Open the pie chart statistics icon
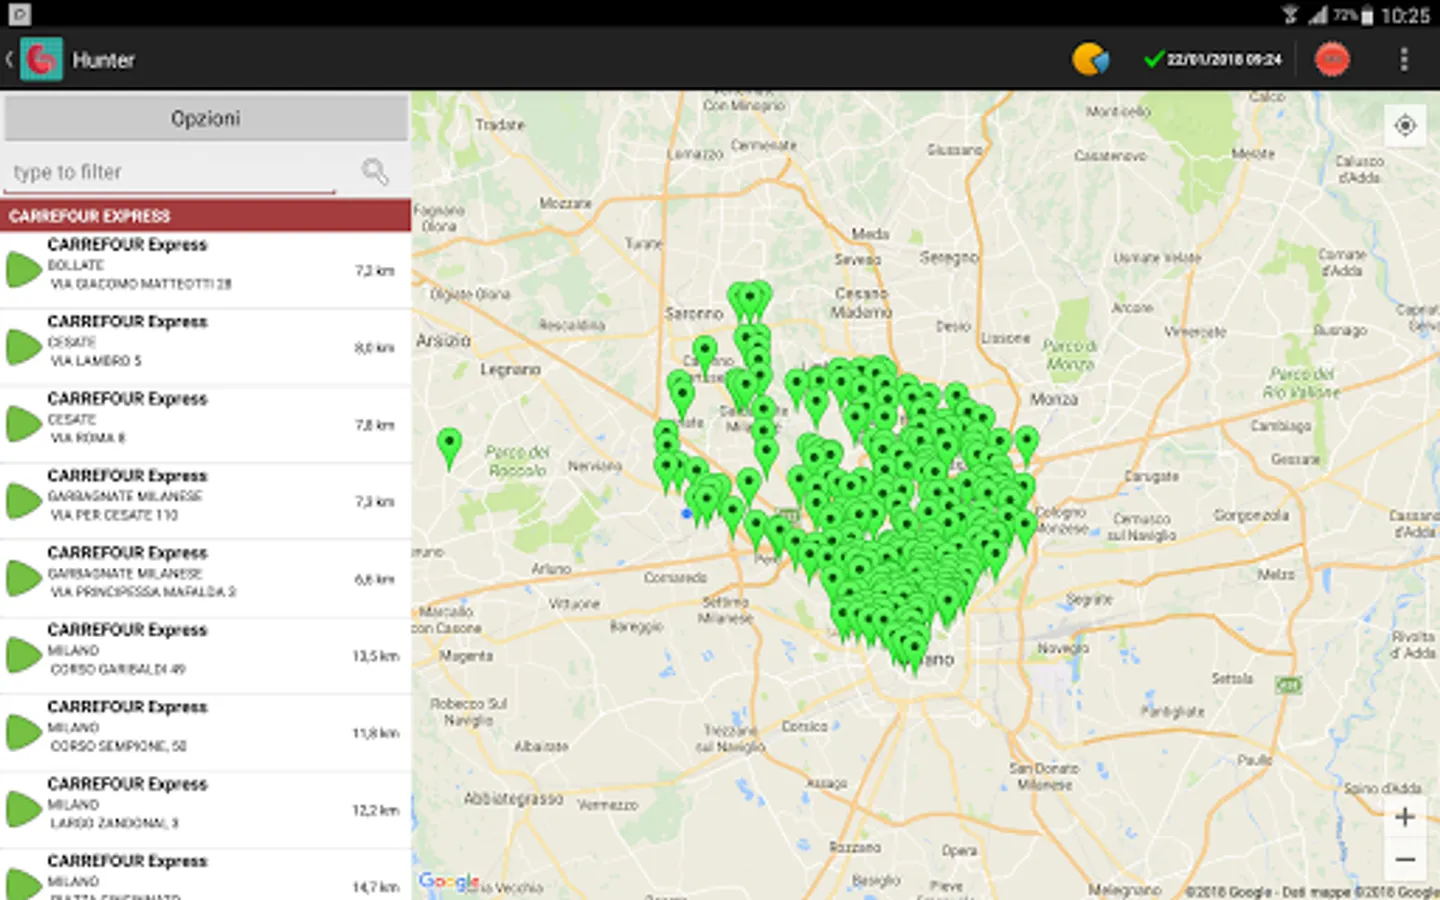Screen dimensions: 1440x900 pyautogui.click(x=1090, y=59)
